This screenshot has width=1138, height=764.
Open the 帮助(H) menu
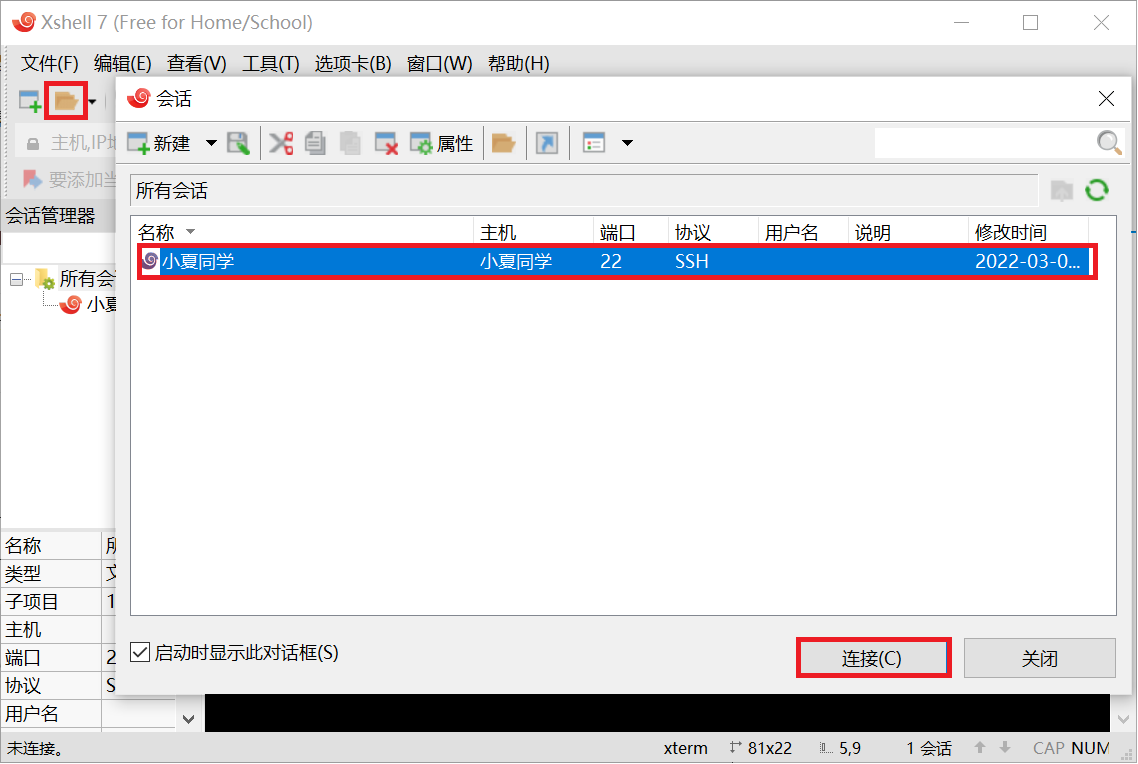(518, 64)
